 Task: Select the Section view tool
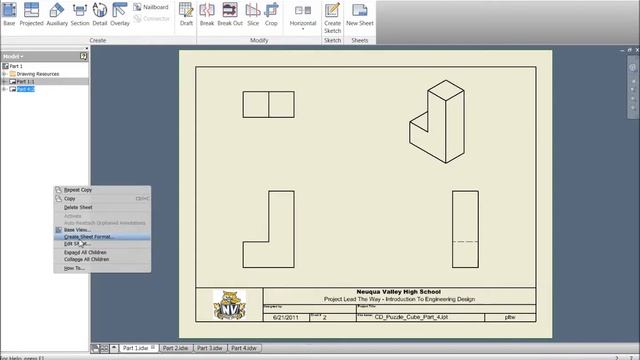[80, 14]
